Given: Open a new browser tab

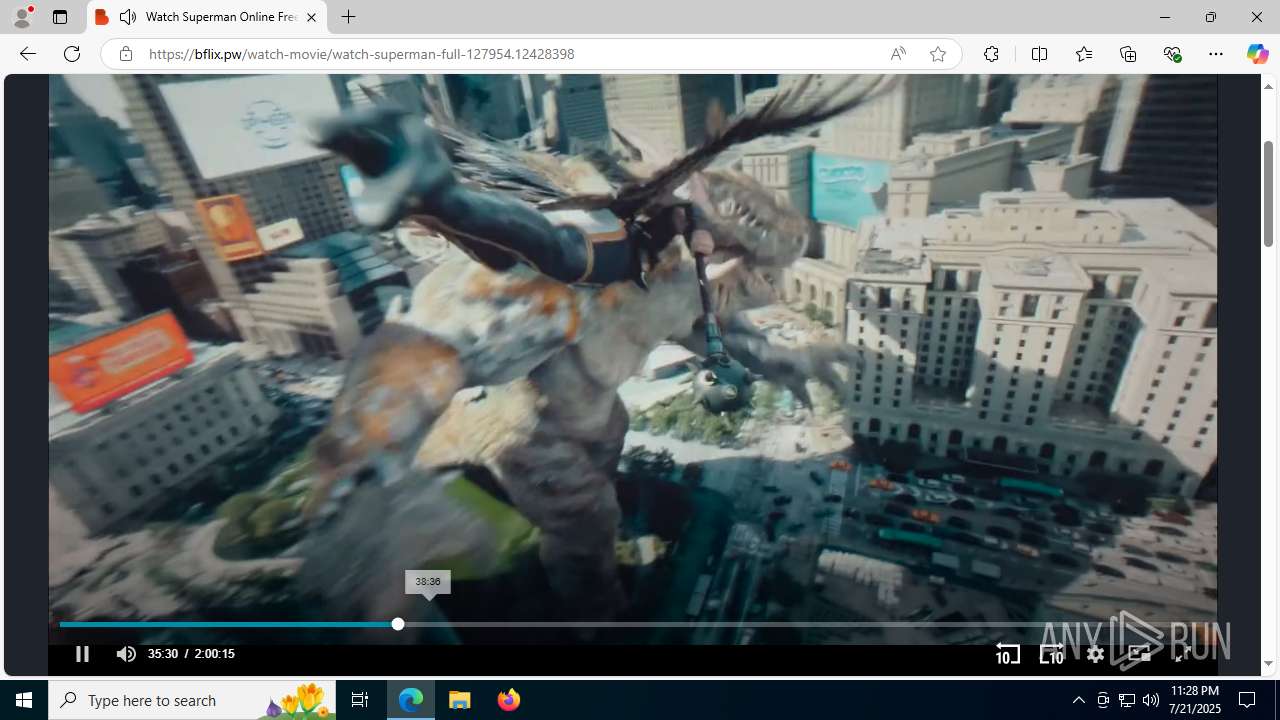Looking at the screenshot, I should click(348, 17).
